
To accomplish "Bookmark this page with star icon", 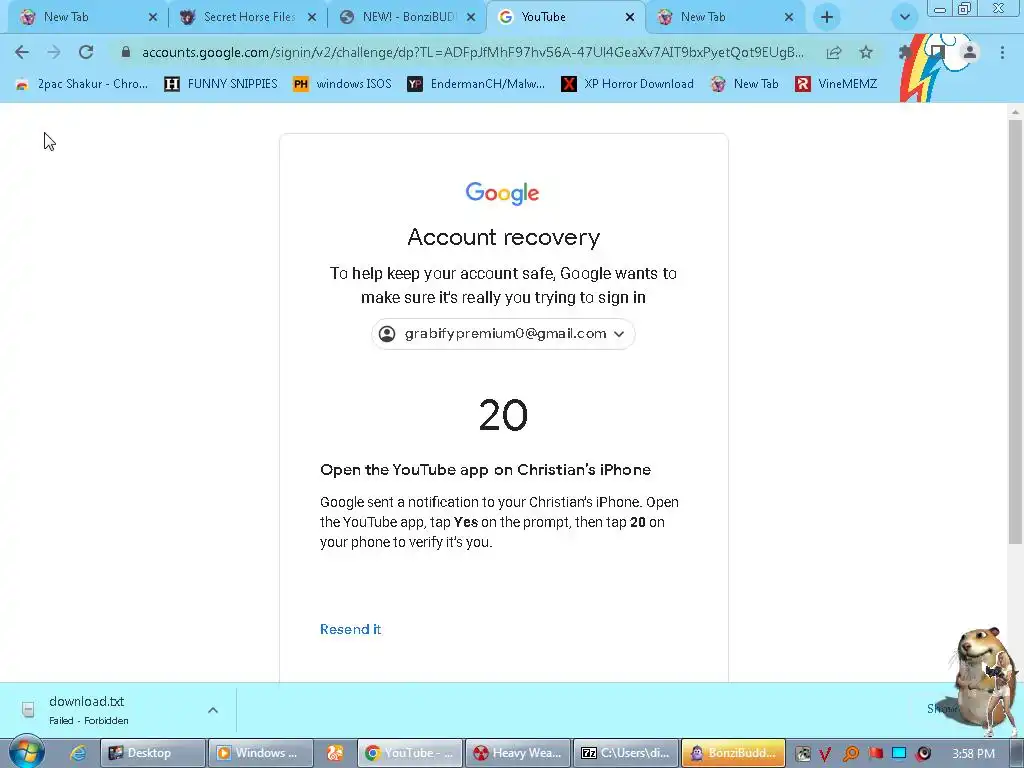I will (x=866, y=52).
